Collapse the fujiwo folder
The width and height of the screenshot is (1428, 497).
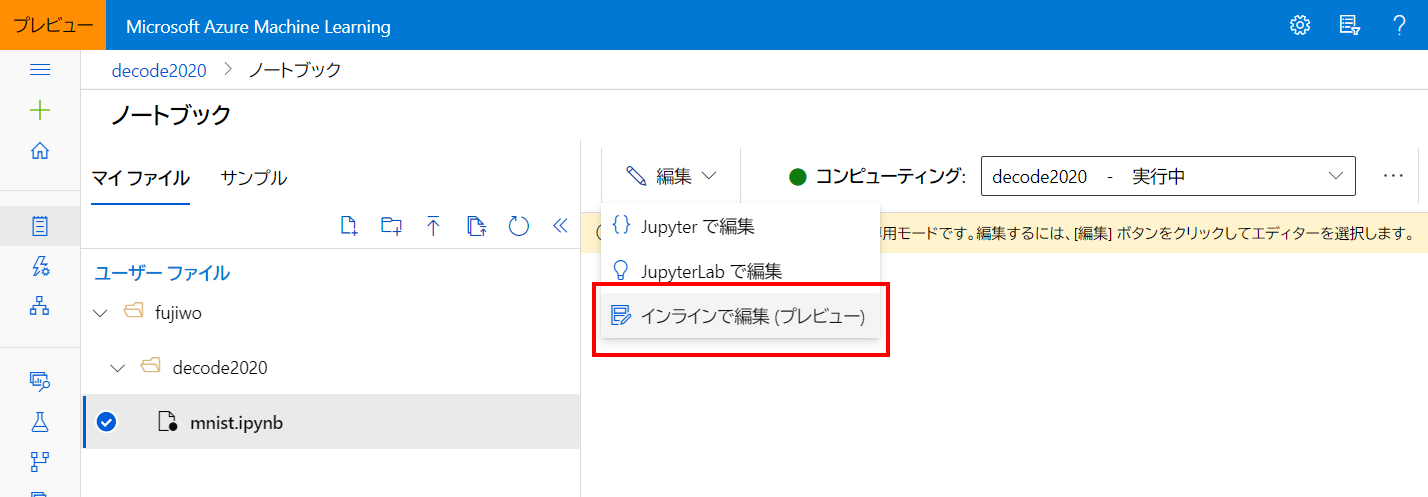[100, 313]
